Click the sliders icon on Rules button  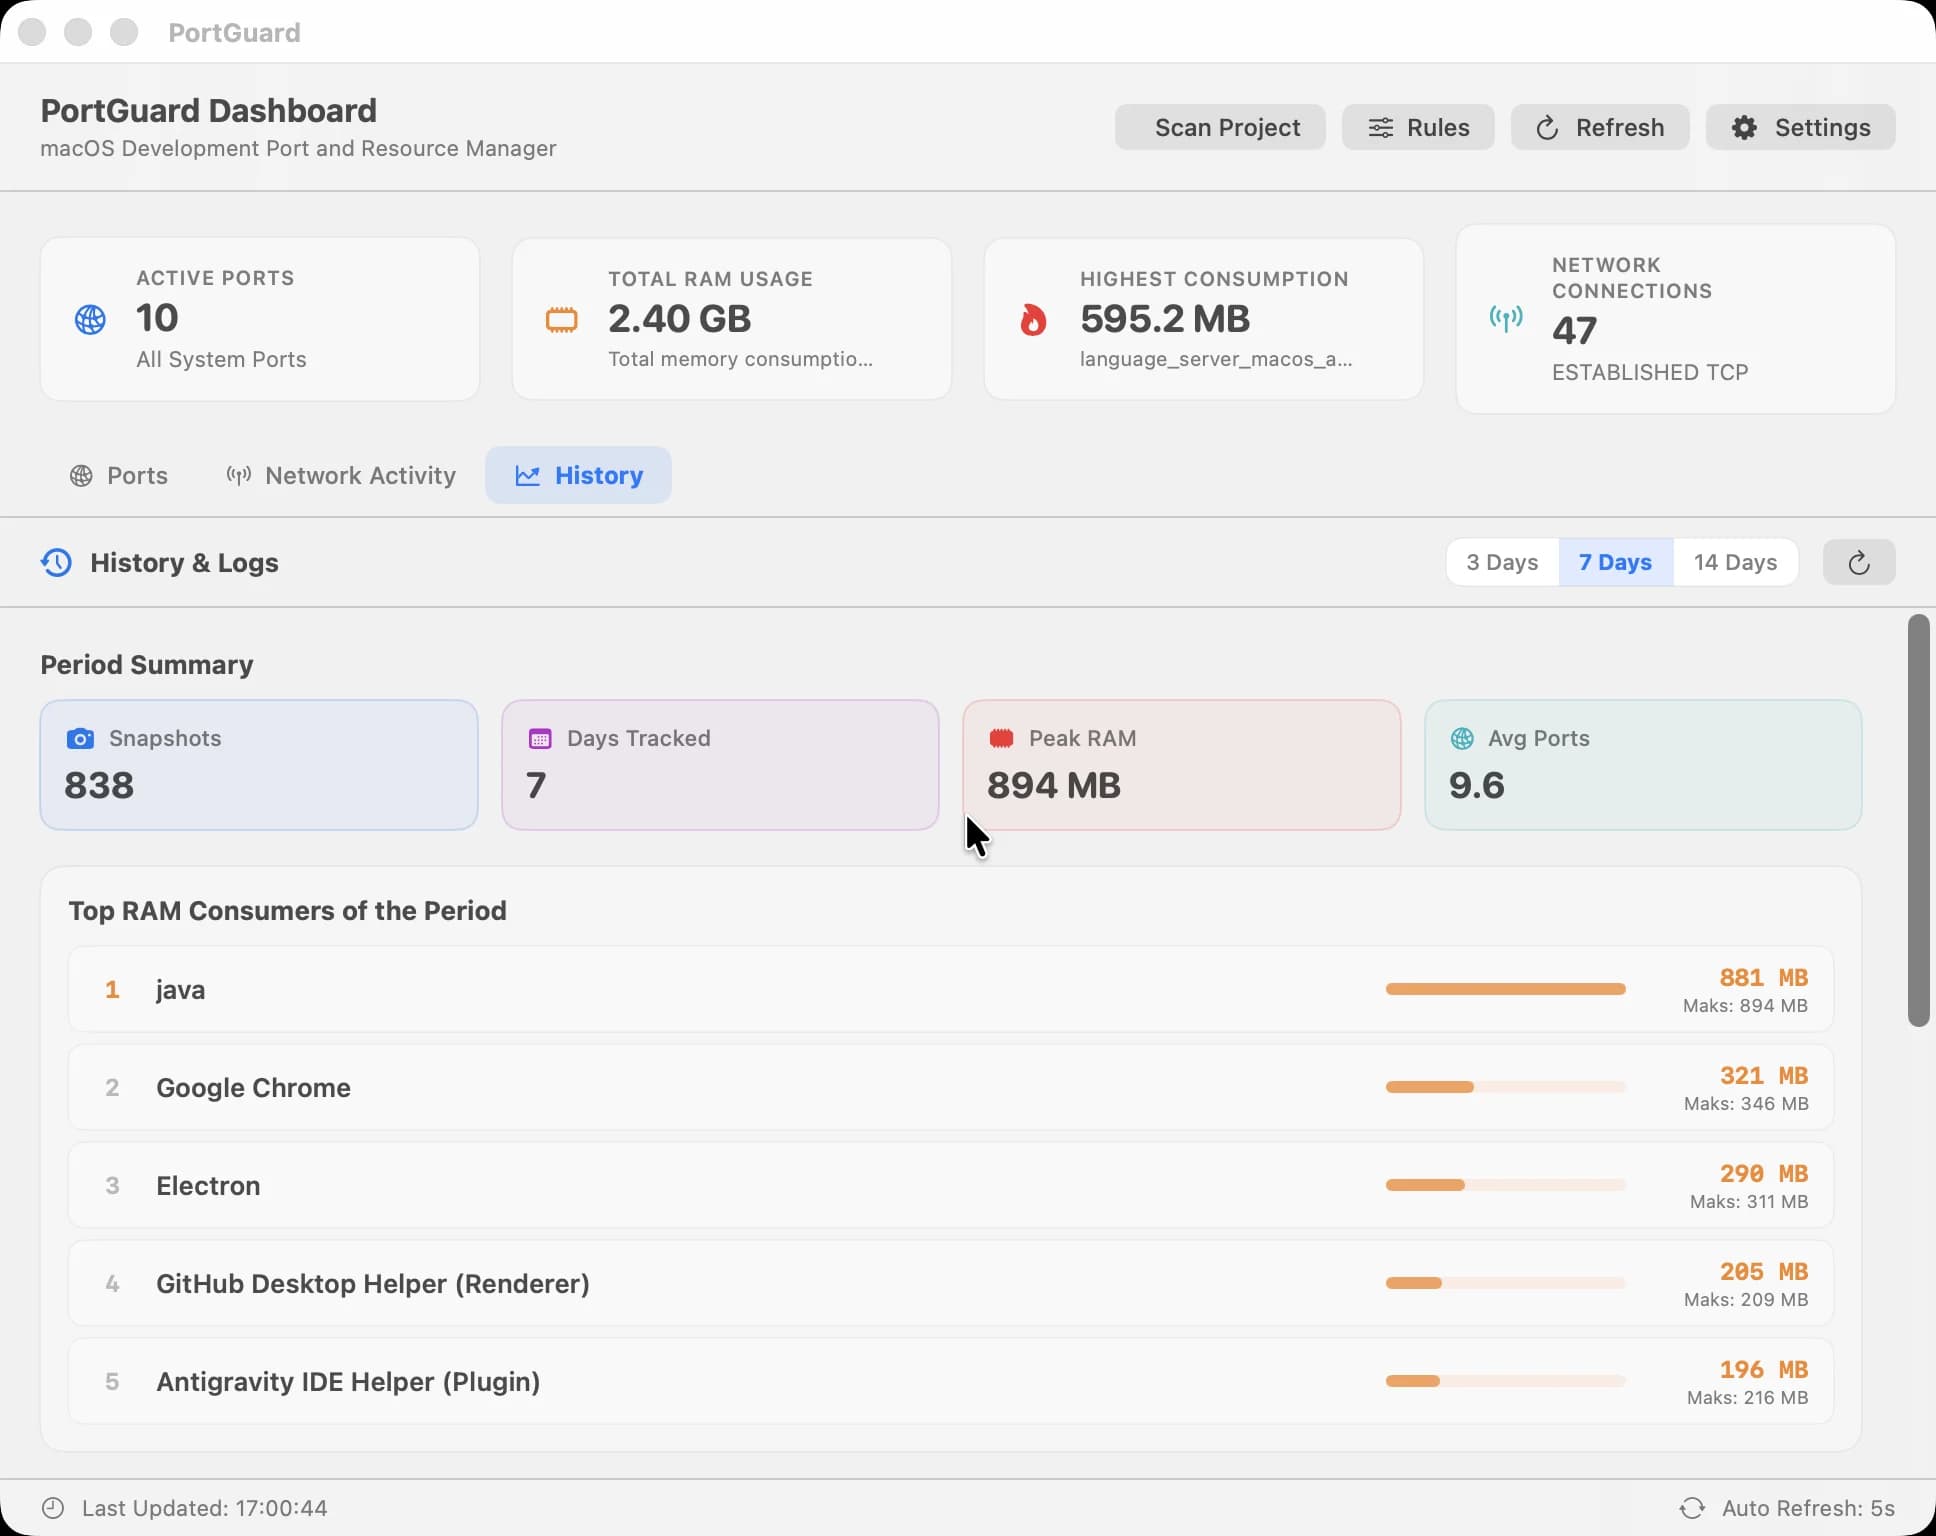[x=1380, y=127]
